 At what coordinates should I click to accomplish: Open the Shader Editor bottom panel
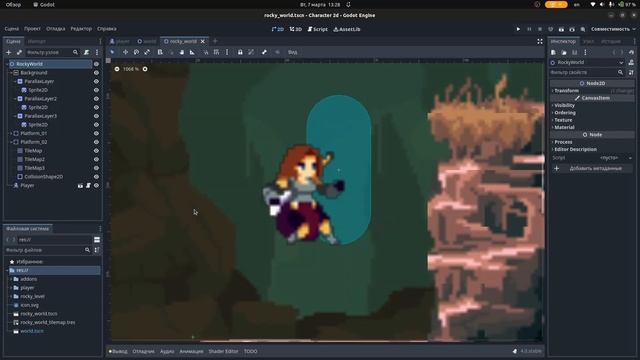click(x=223, y=351)
